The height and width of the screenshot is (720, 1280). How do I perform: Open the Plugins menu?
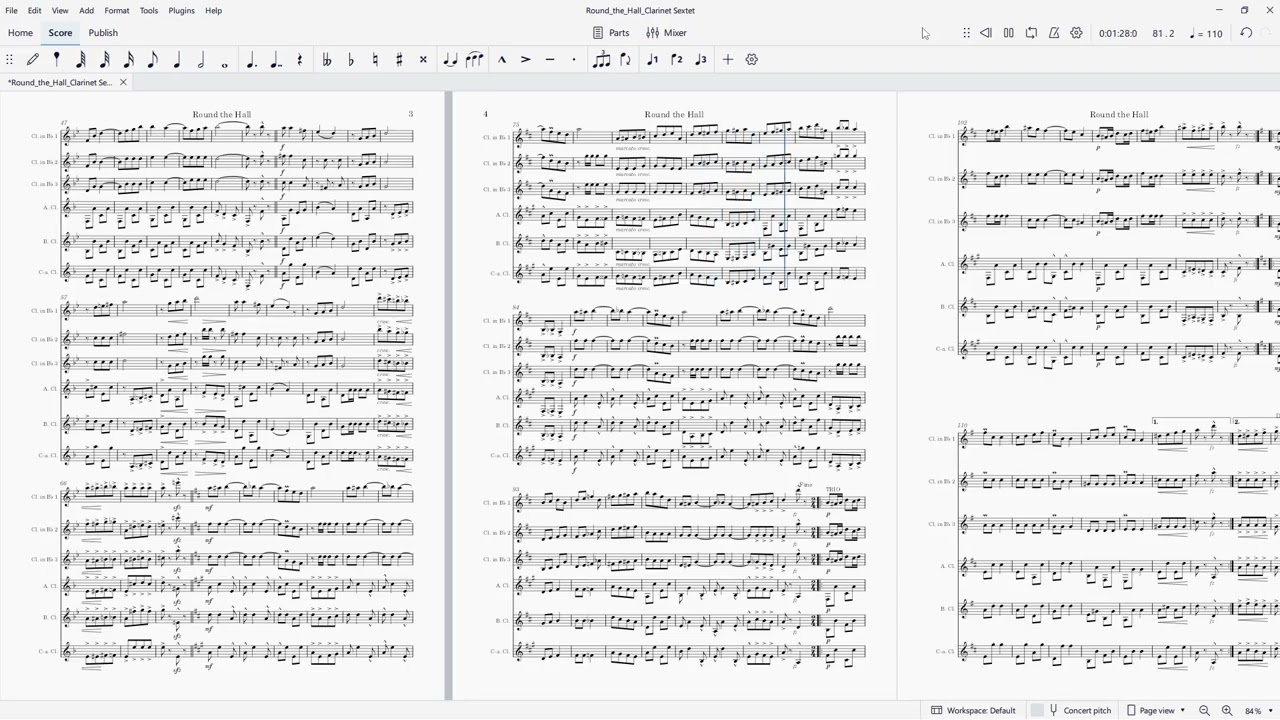click(x=181, y=10)
